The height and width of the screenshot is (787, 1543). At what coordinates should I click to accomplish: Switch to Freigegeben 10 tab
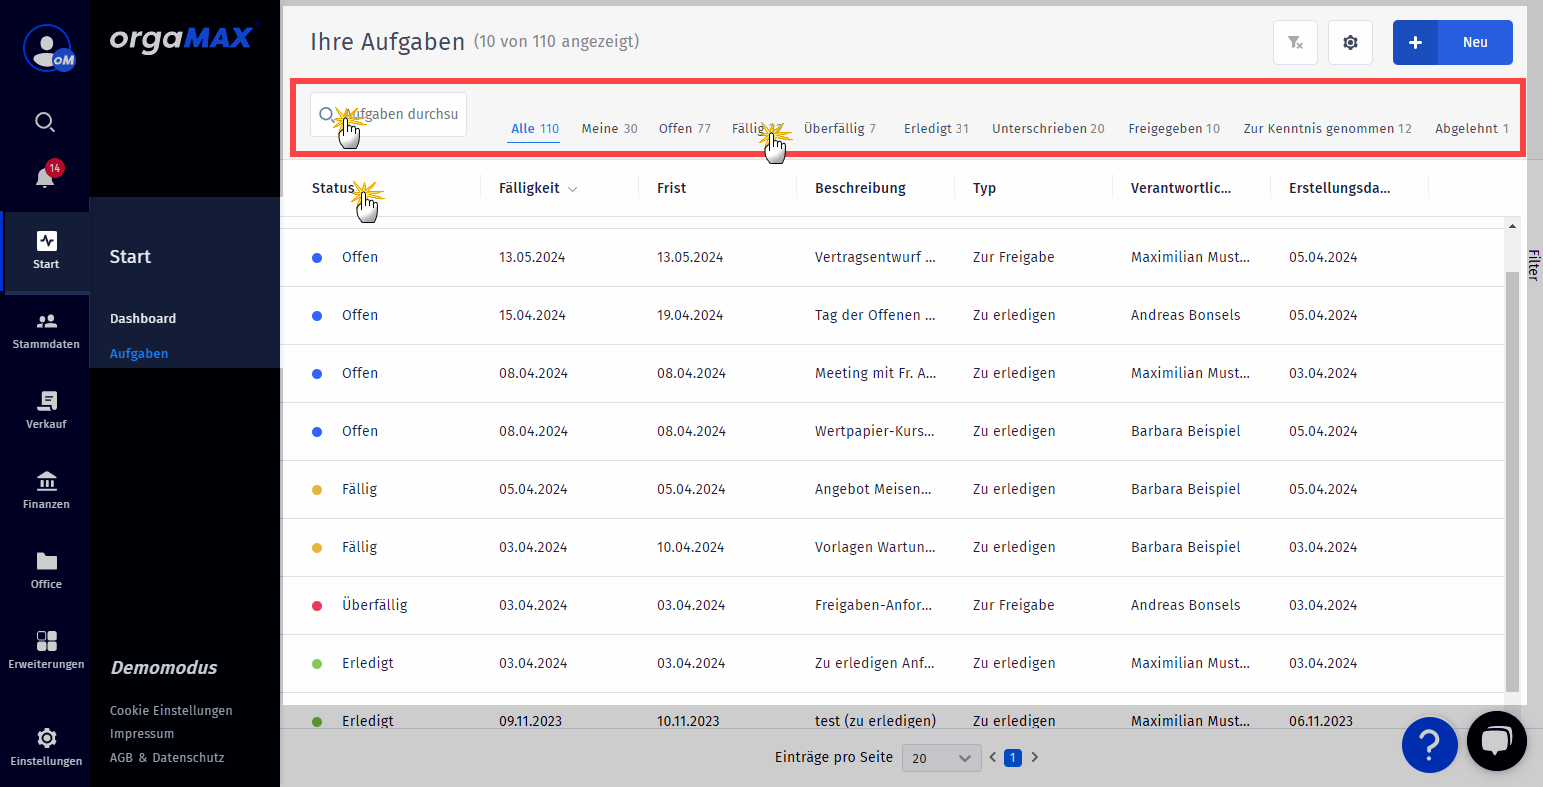coord(1174,129)
